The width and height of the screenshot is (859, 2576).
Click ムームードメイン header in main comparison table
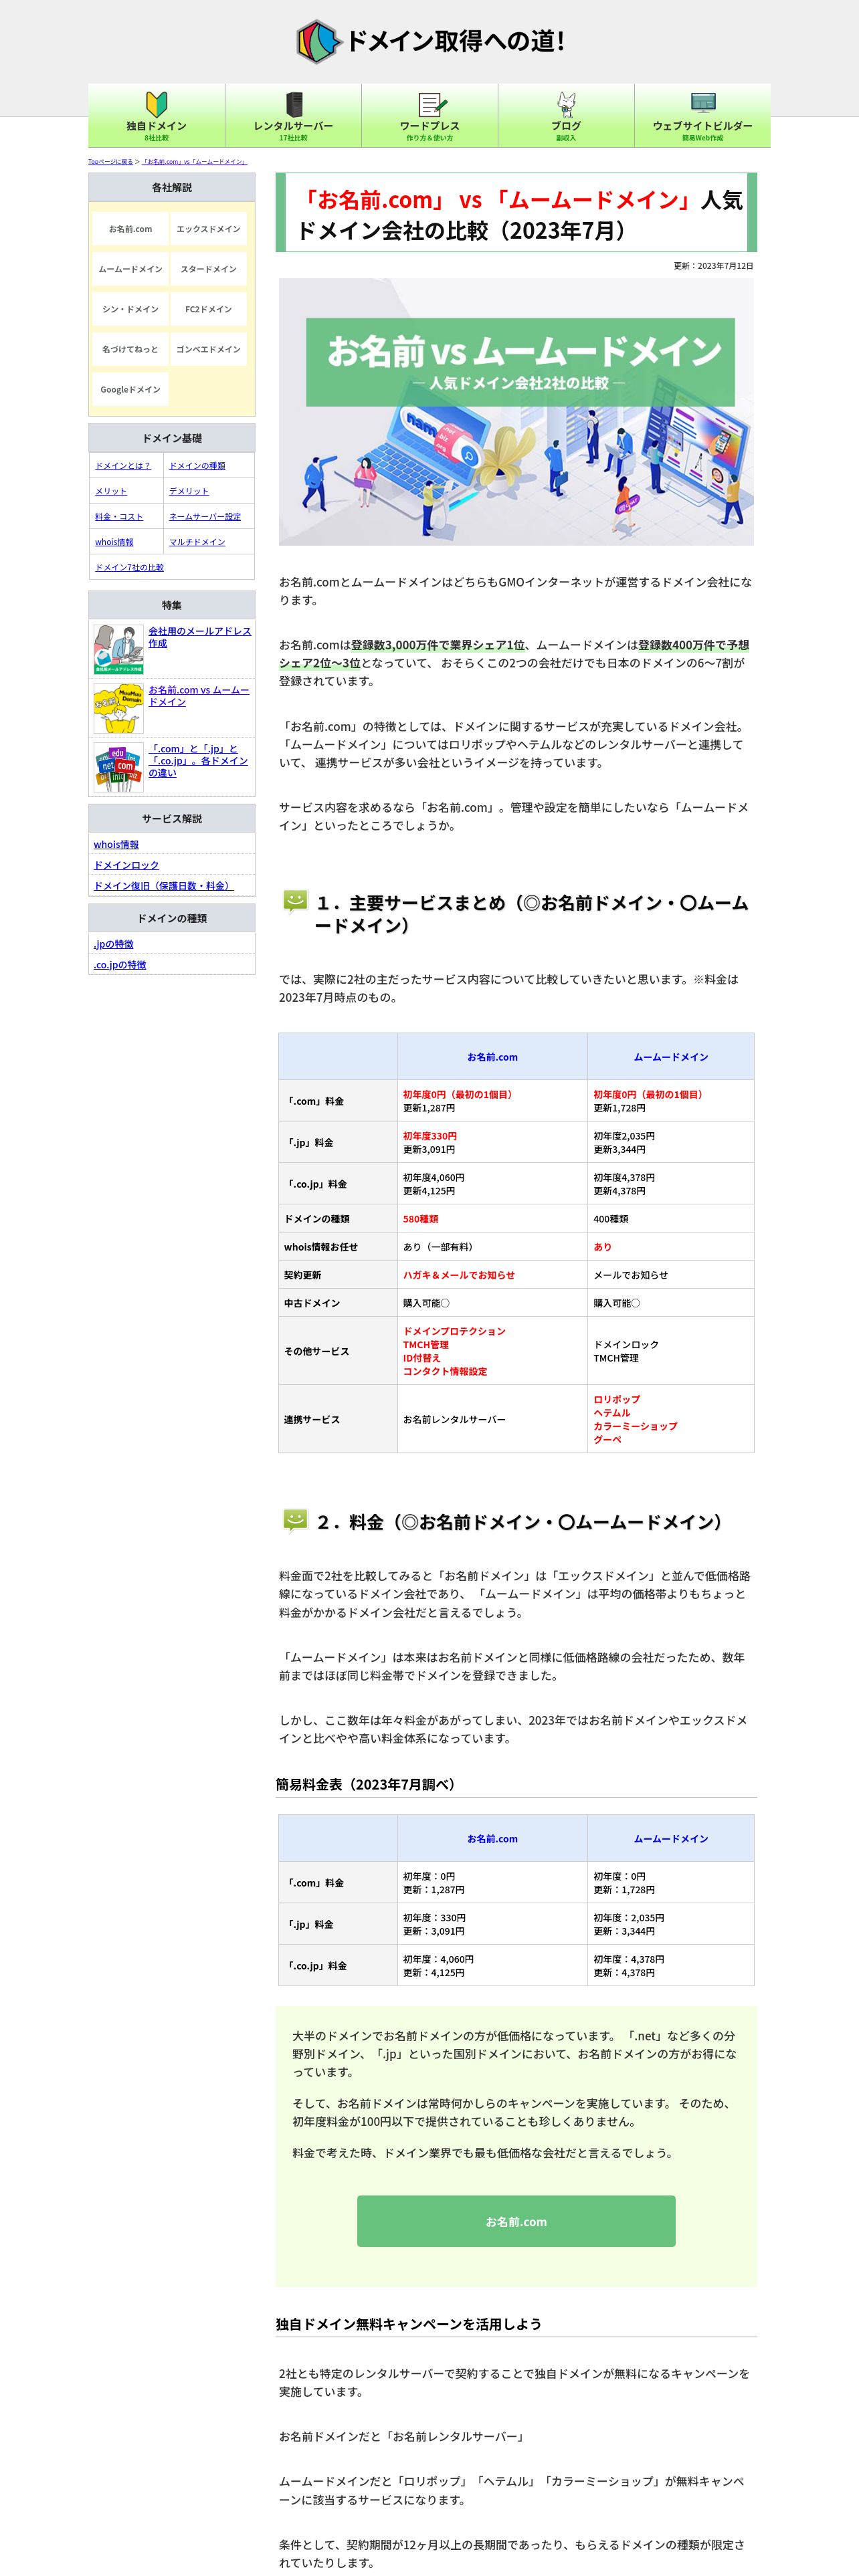tap(671, 1057)
